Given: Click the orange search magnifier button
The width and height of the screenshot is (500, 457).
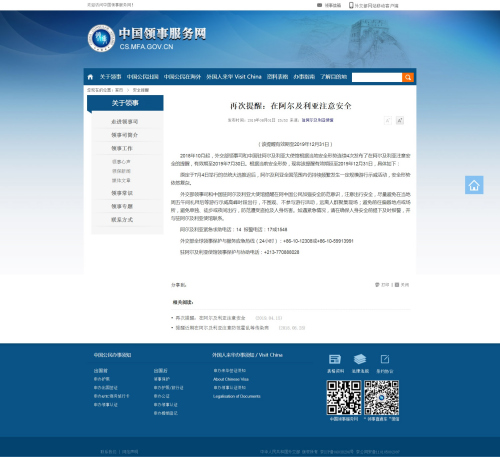Looking at the screenshot, I should tap(408, 77).
